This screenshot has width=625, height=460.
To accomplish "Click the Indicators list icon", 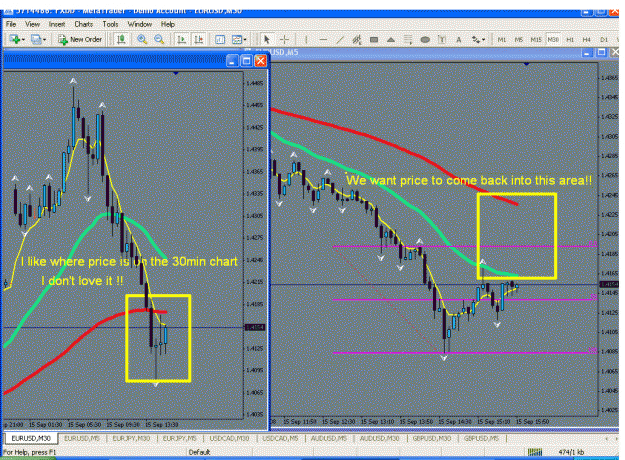I will [220, 39].
